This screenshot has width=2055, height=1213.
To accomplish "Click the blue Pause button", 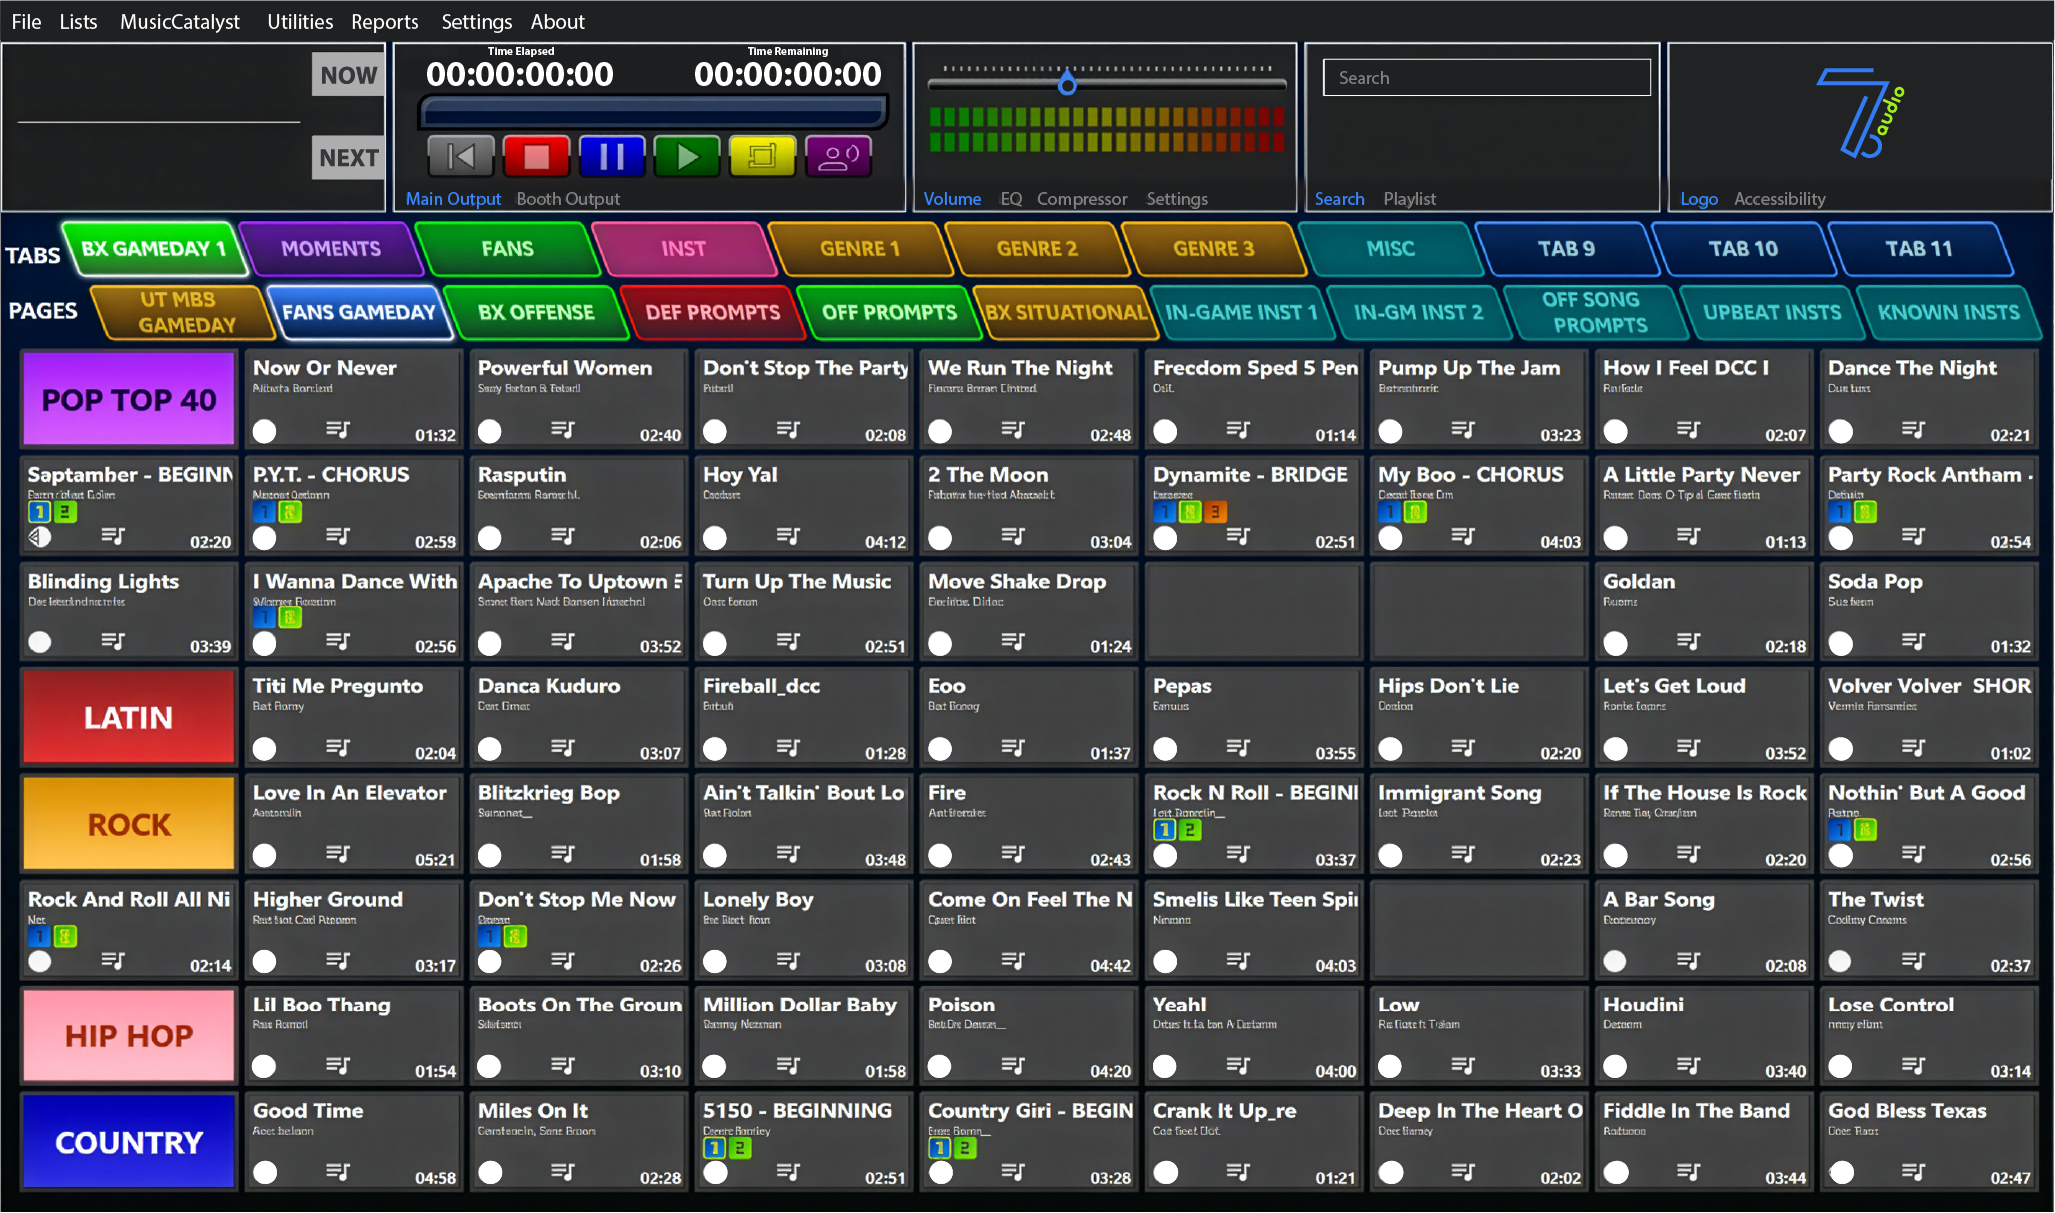I will (612, 157).
